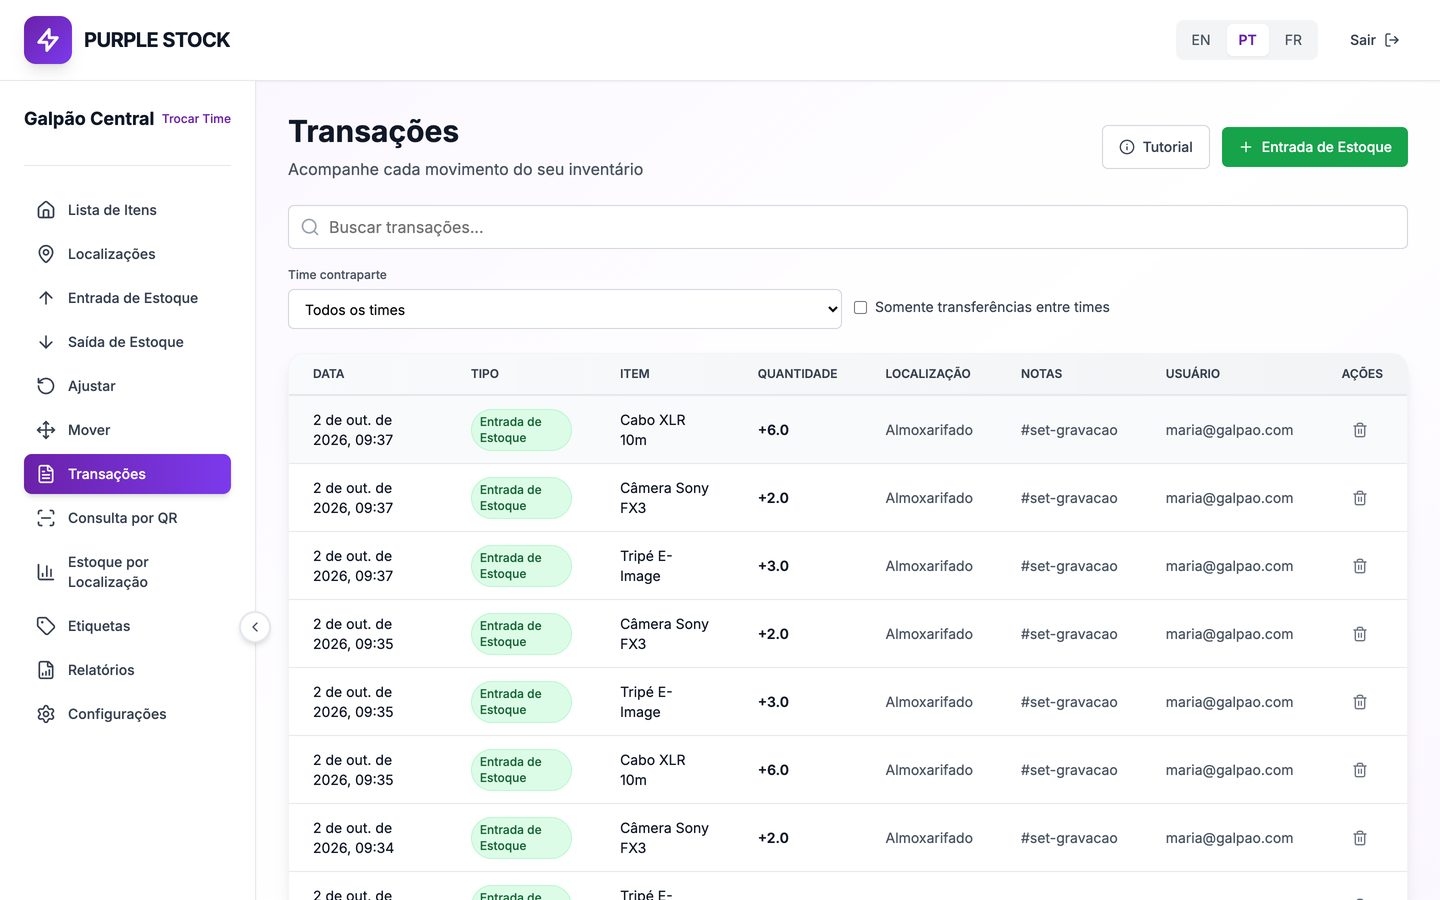Viewport: 1440px width, 900px height.
Task: Click the Trocar Time link
Action: click(196, 118)
